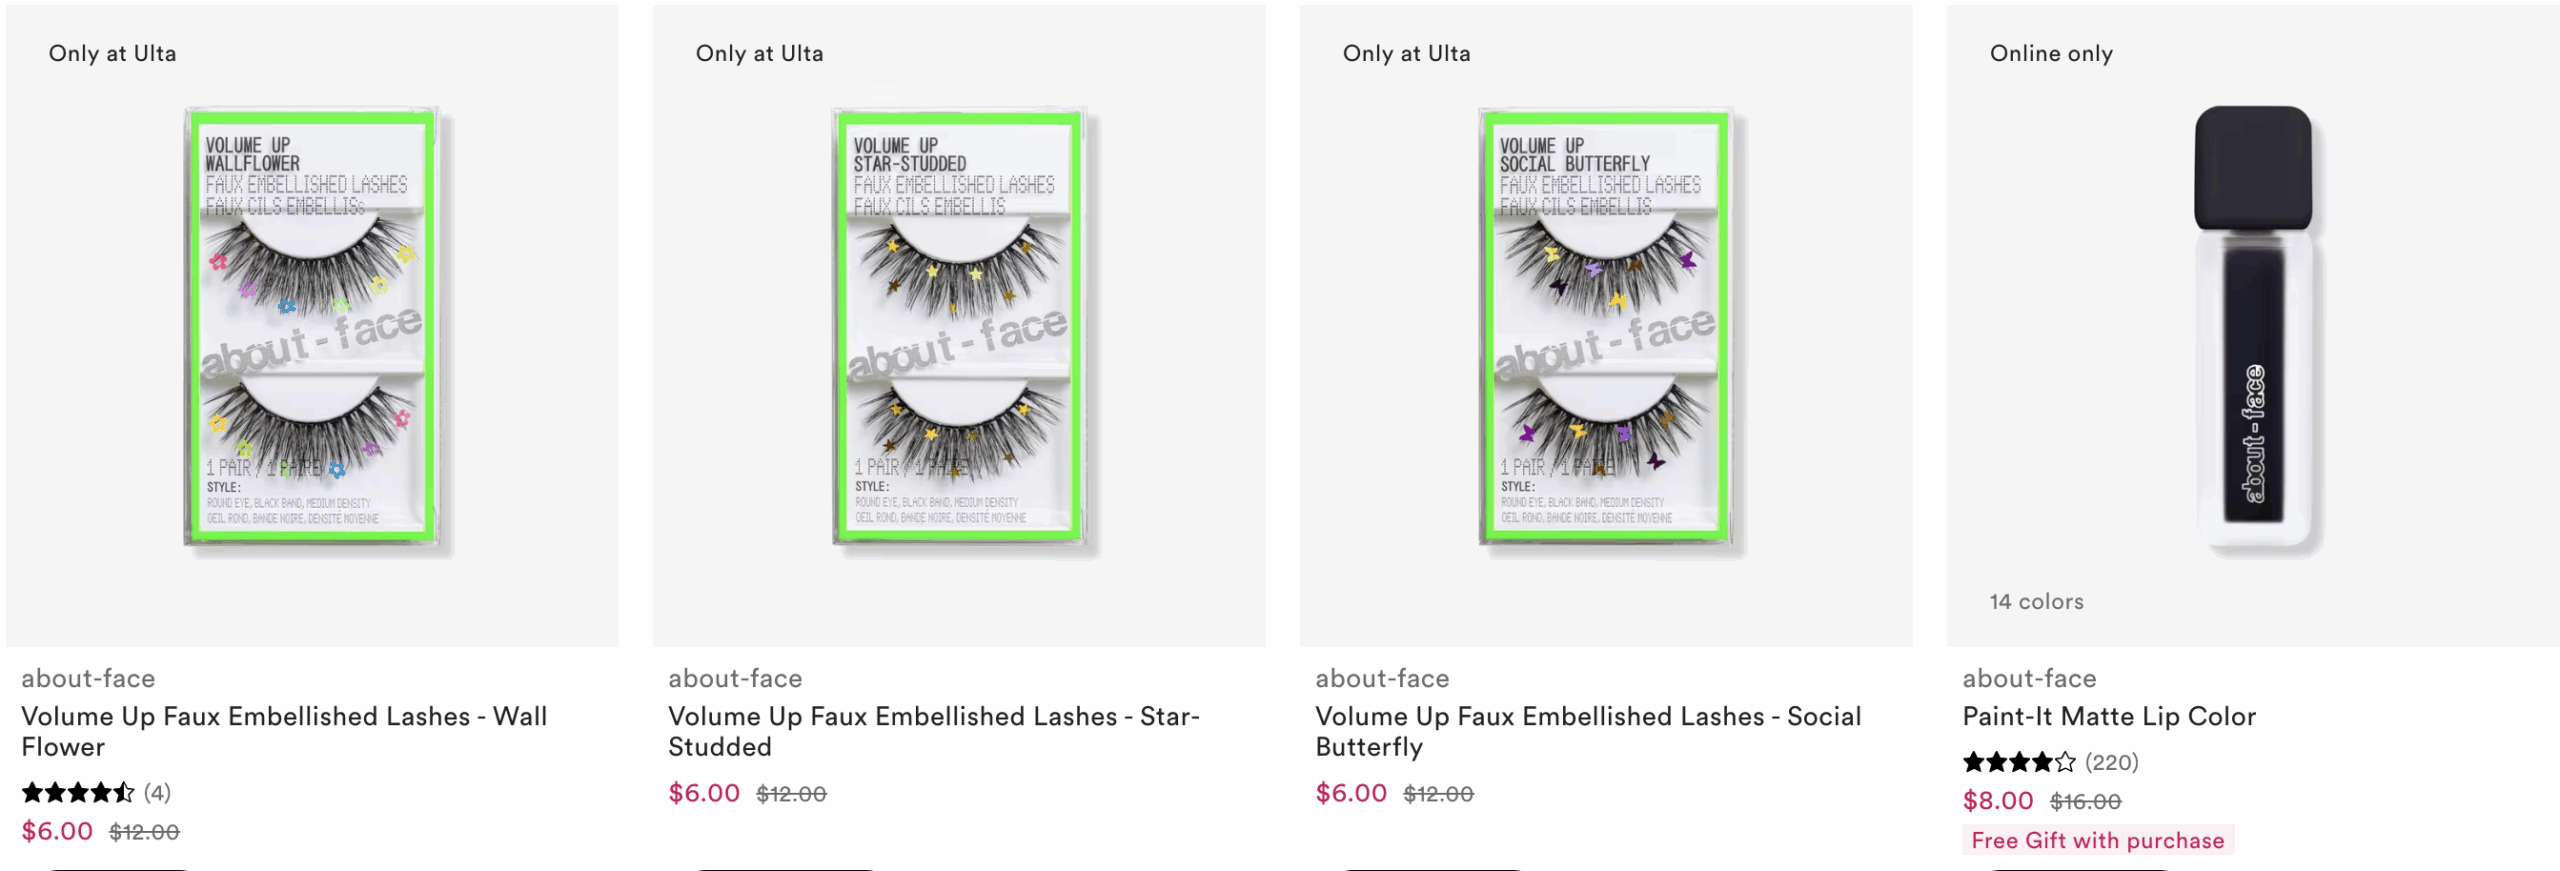This screenshot has width=2560, height=871.
Task: Click Volume Up Lashes Star-Studded title
Action: coord(934,731)
